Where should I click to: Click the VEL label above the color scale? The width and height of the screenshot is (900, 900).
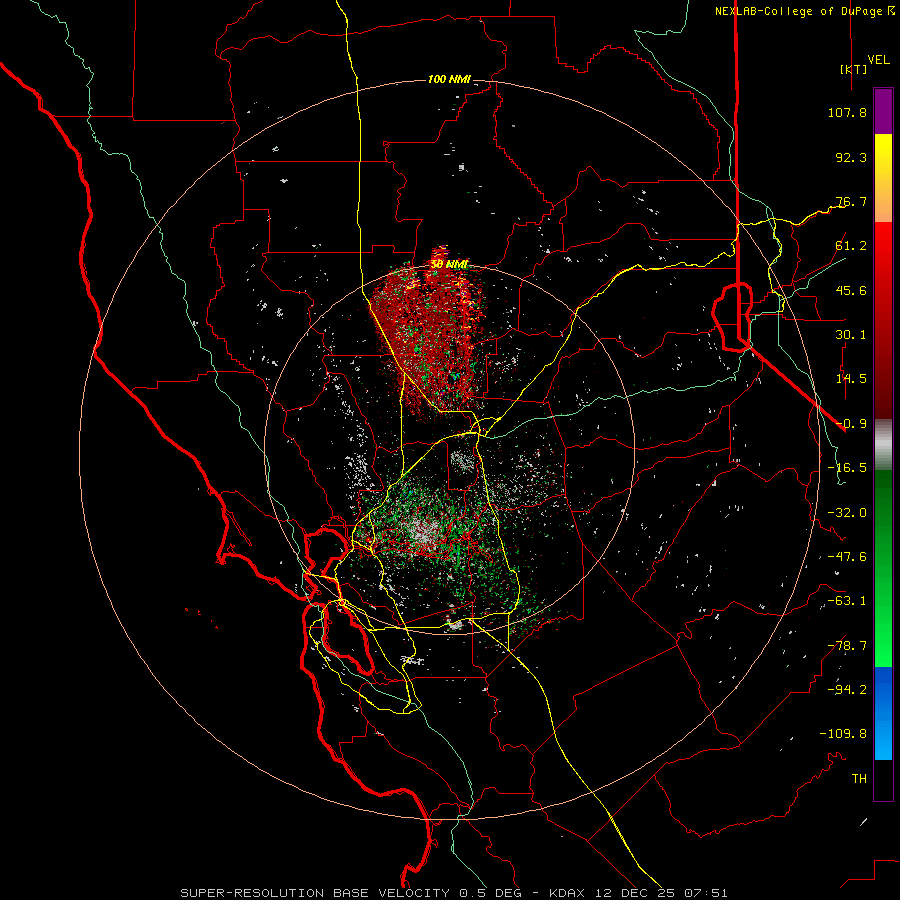coord(878,60)
